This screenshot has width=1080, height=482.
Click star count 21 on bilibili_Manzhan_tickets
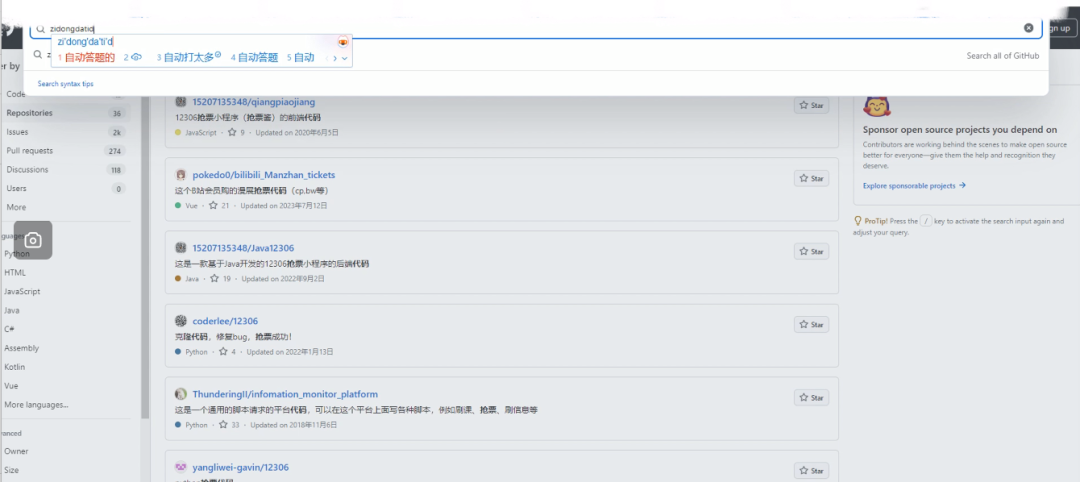coord(219,205)
